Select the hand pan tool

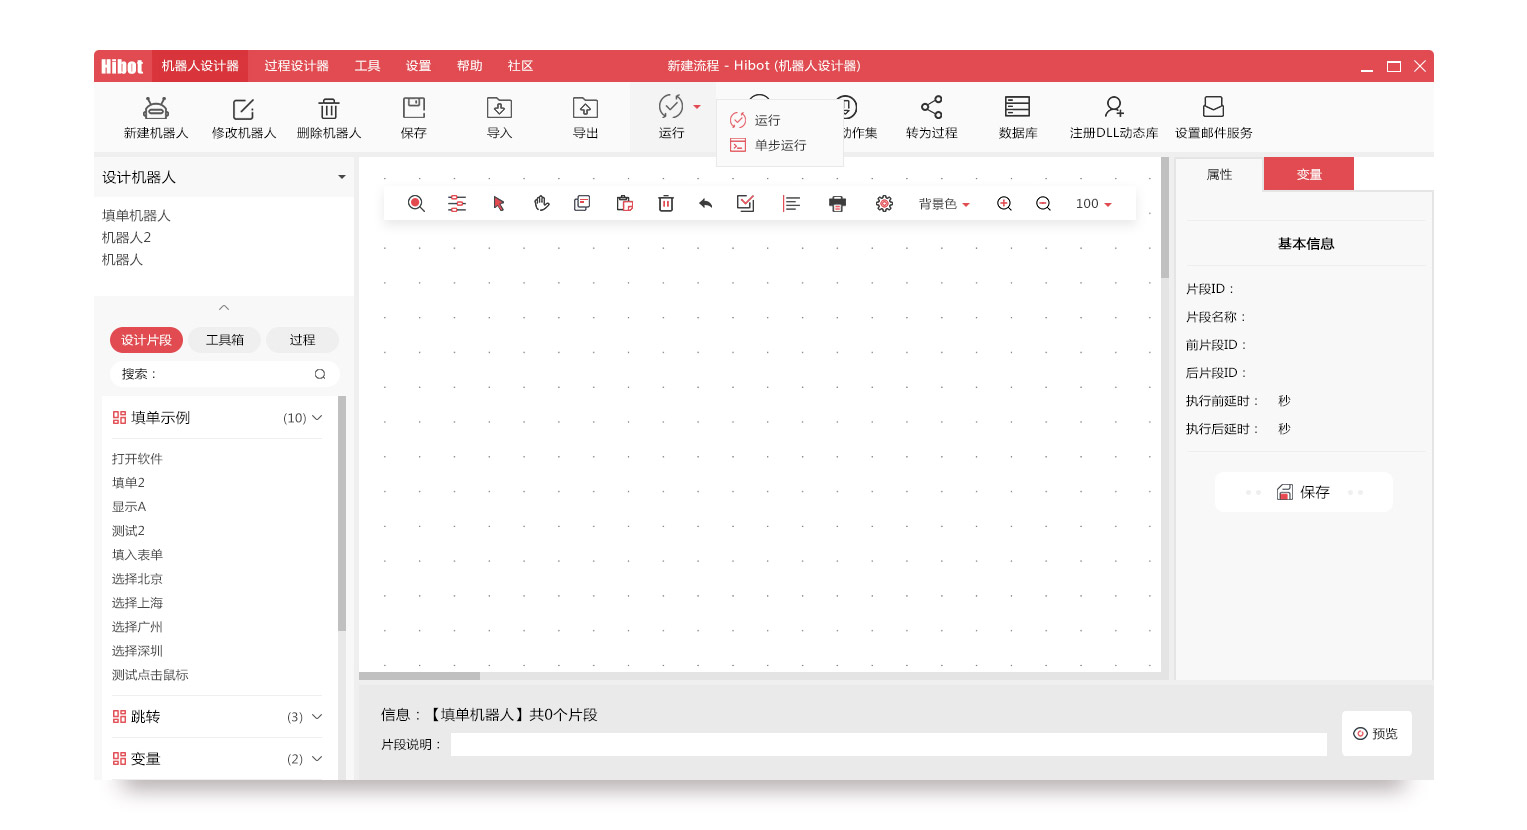coord(541,204)
